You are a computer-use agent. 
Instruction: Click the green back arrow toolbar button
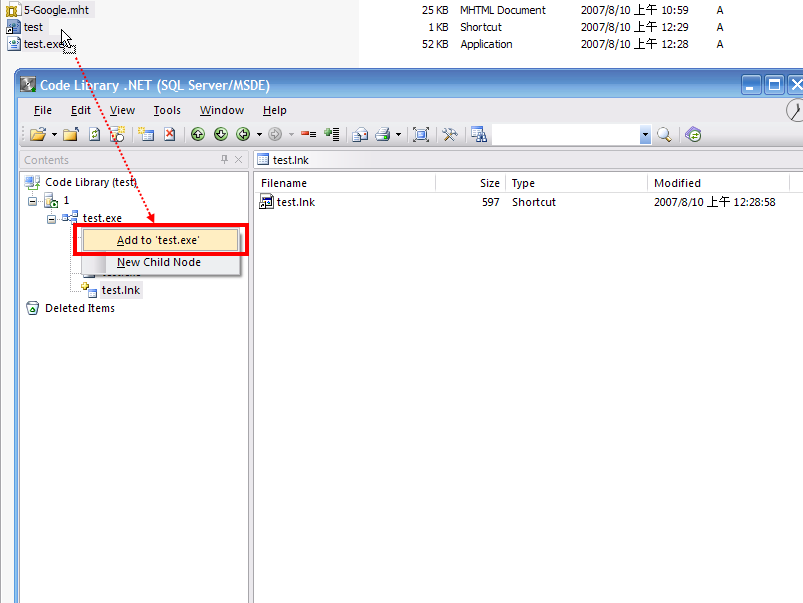click(x=243, y=134)
